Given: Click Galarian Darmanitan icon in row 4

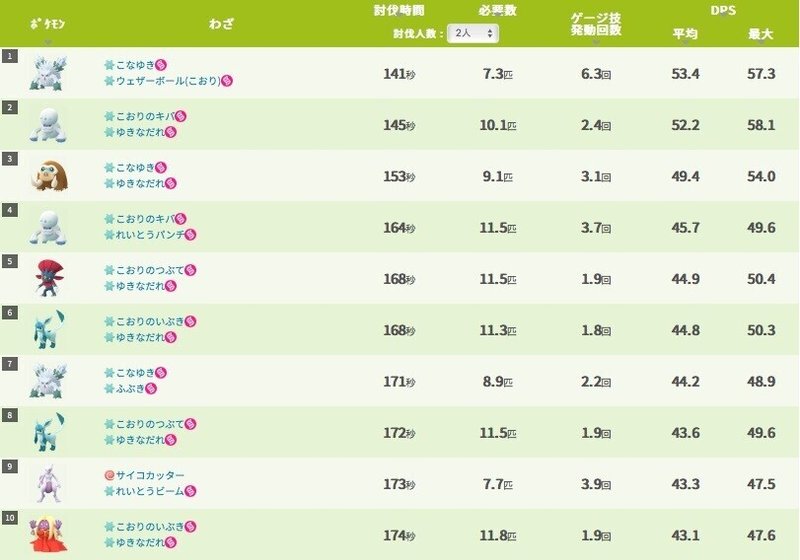Looking at the screenshot, I should 48,227.
